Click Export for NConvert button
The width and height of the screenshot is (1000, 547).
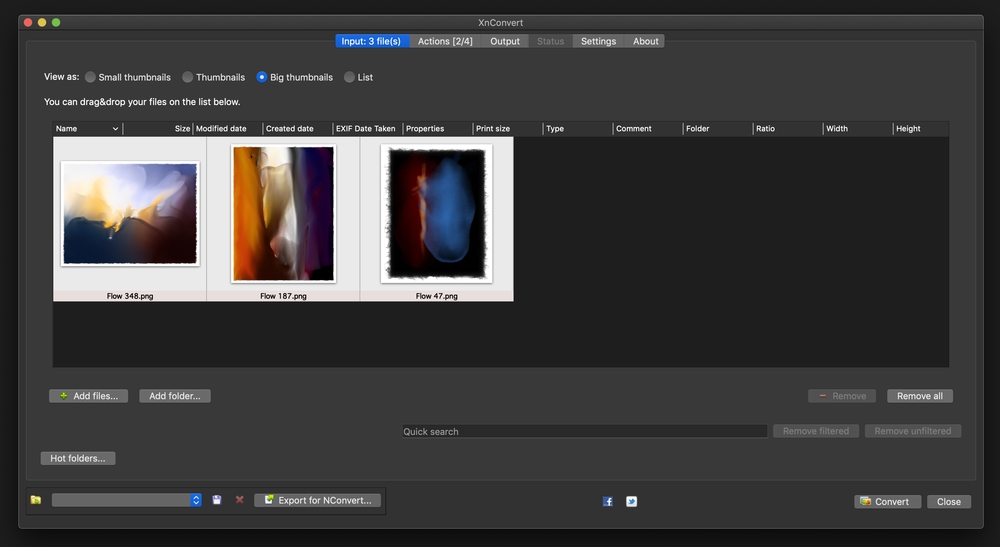(x=318, y=500)
